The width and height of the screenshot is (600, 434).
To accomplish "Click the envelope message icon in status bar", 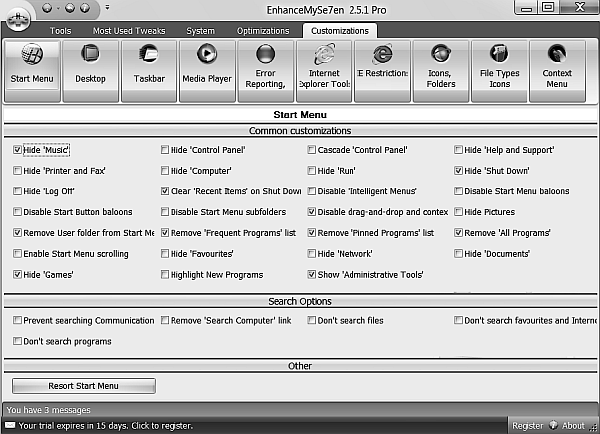I will [10, 426].
